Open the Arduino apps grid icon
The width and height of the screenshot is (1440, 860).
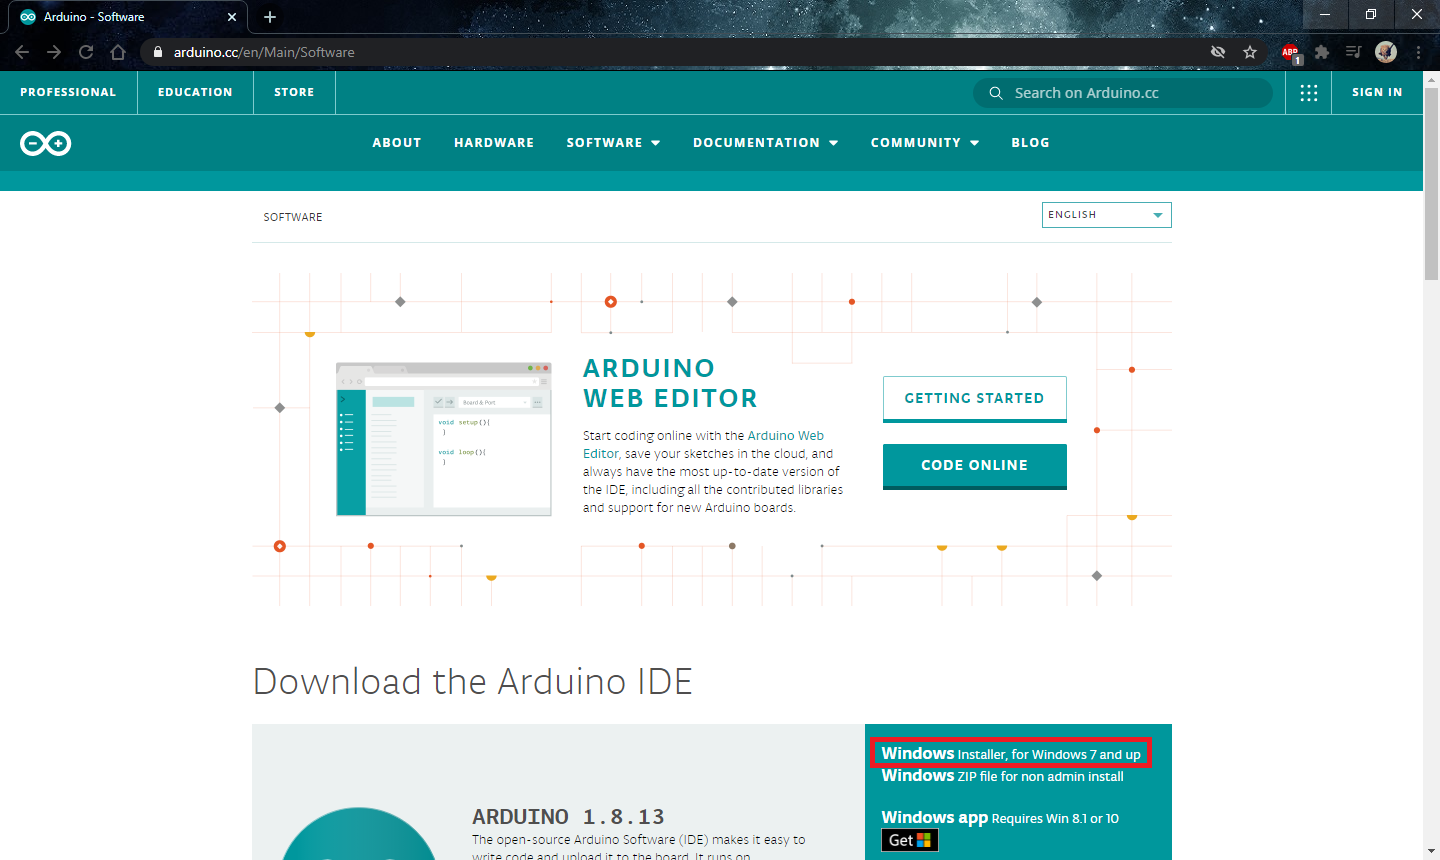tap(1309, 93)
